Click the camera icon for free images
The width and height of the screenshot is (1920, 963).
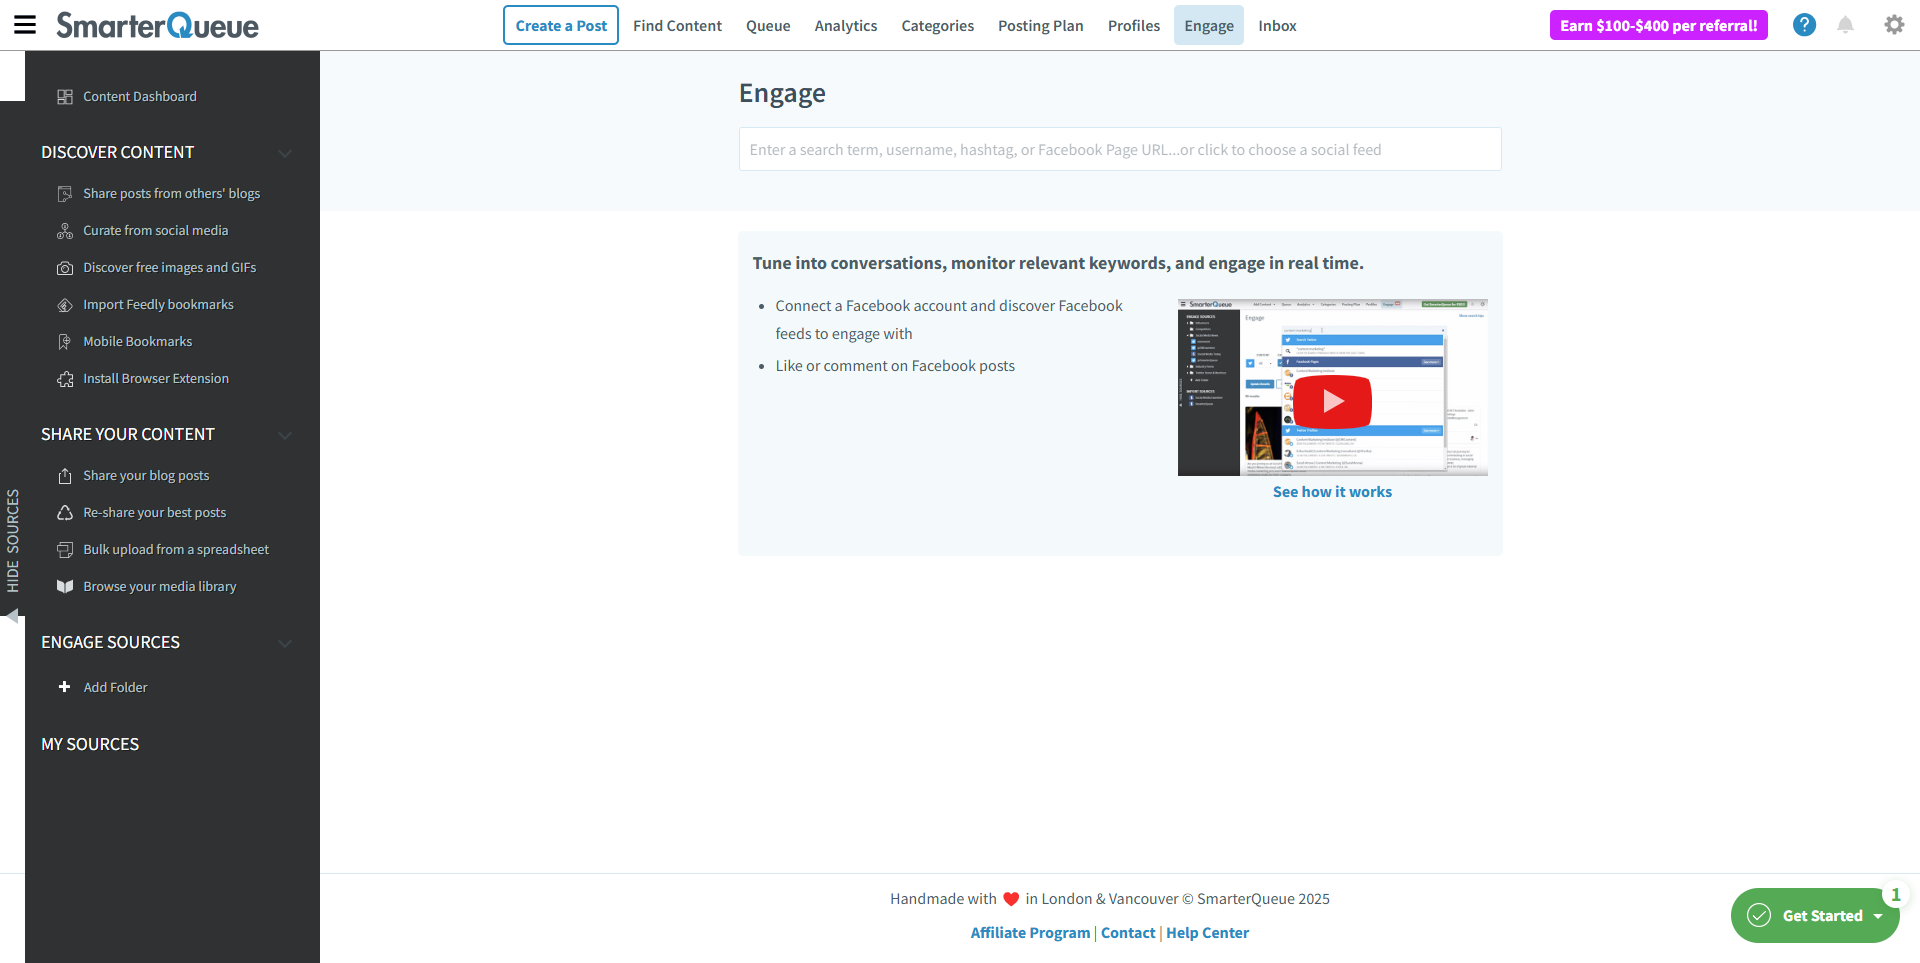65,268
